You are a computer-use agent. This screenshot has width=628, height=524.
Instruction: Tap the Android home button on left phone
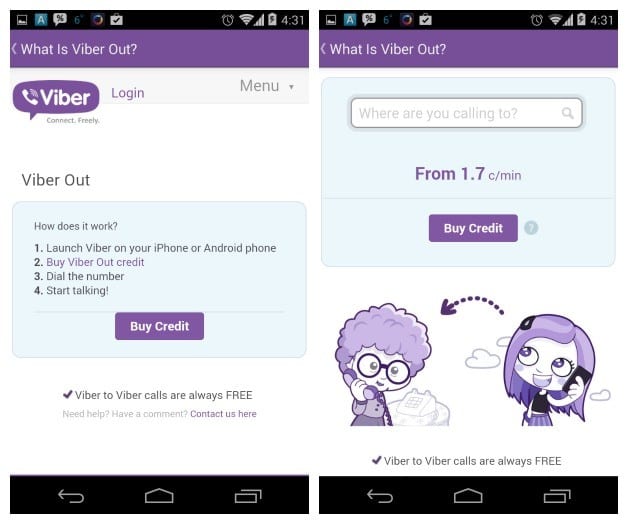pos(159,496)
